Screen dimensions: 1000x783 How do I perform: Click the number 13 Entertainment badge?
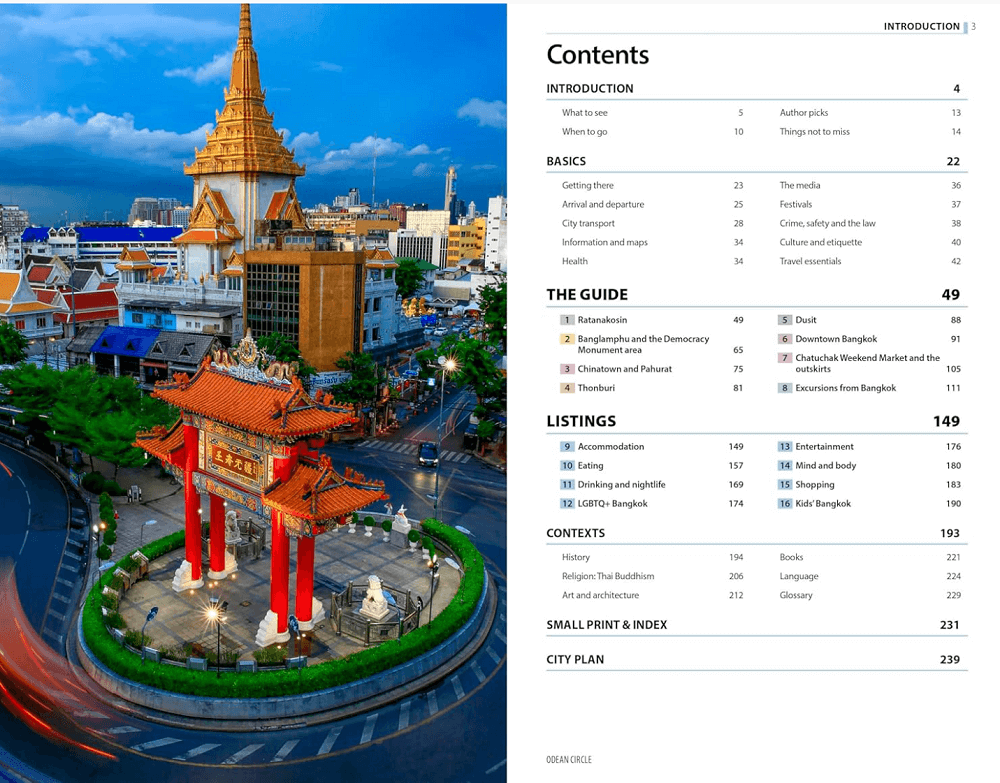pos(785,447)
